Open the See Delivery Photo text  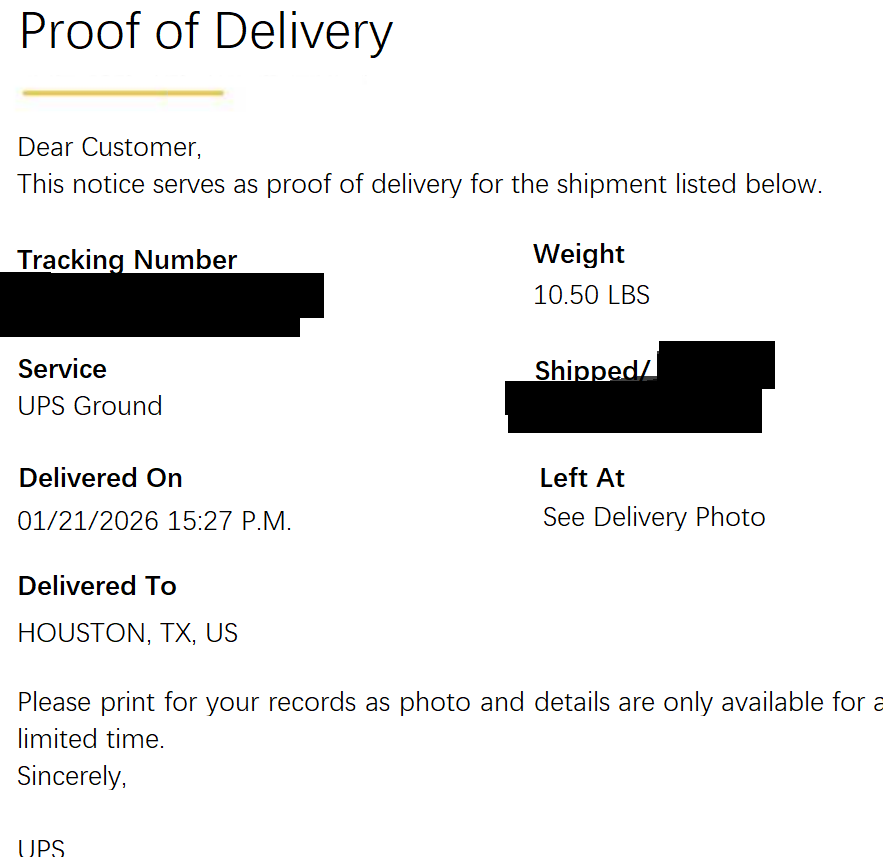[x=654, y=517]
